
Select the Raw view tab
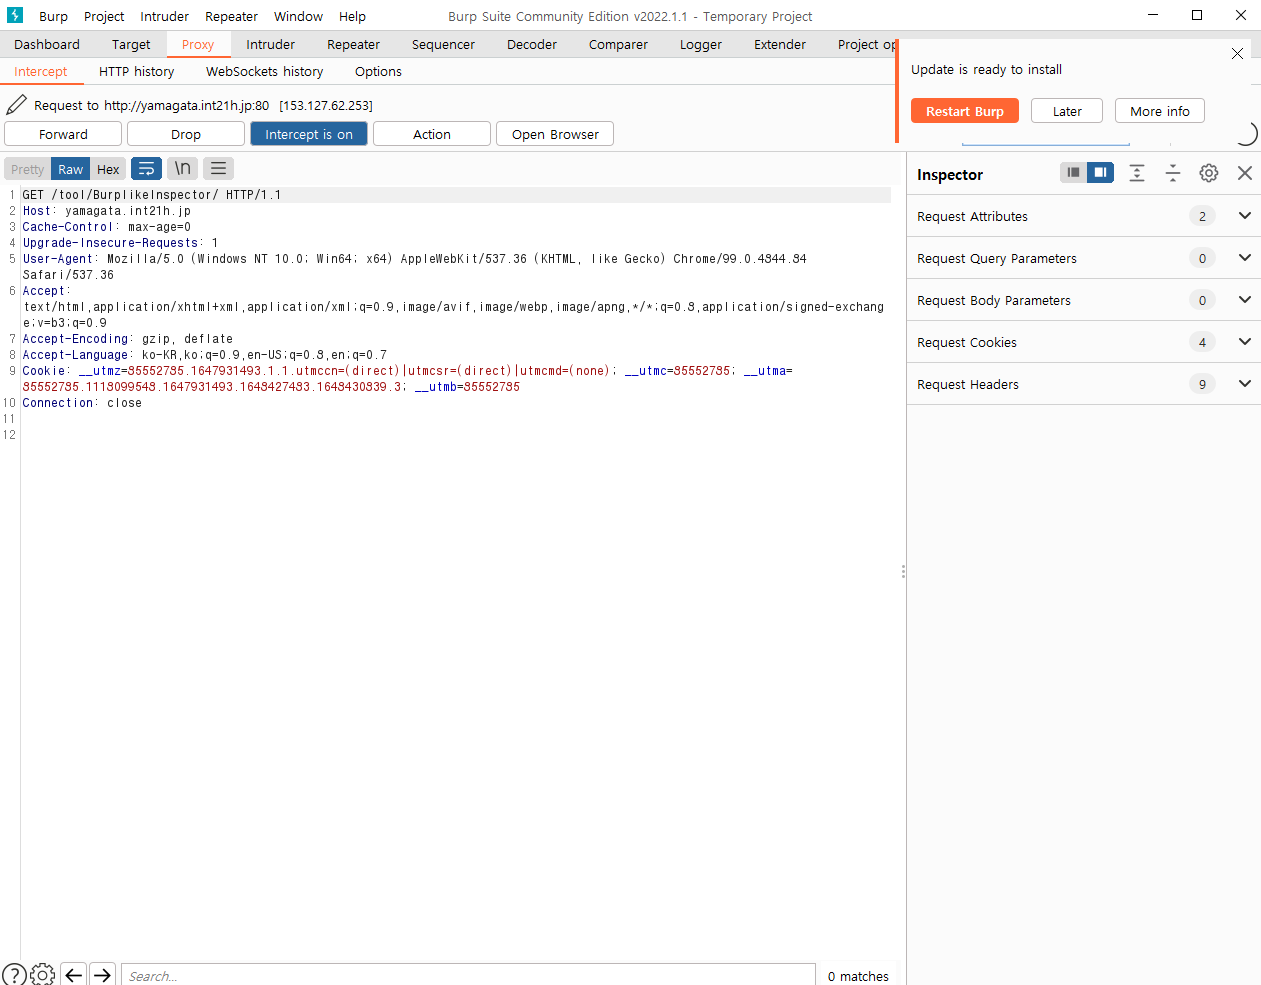70,169
